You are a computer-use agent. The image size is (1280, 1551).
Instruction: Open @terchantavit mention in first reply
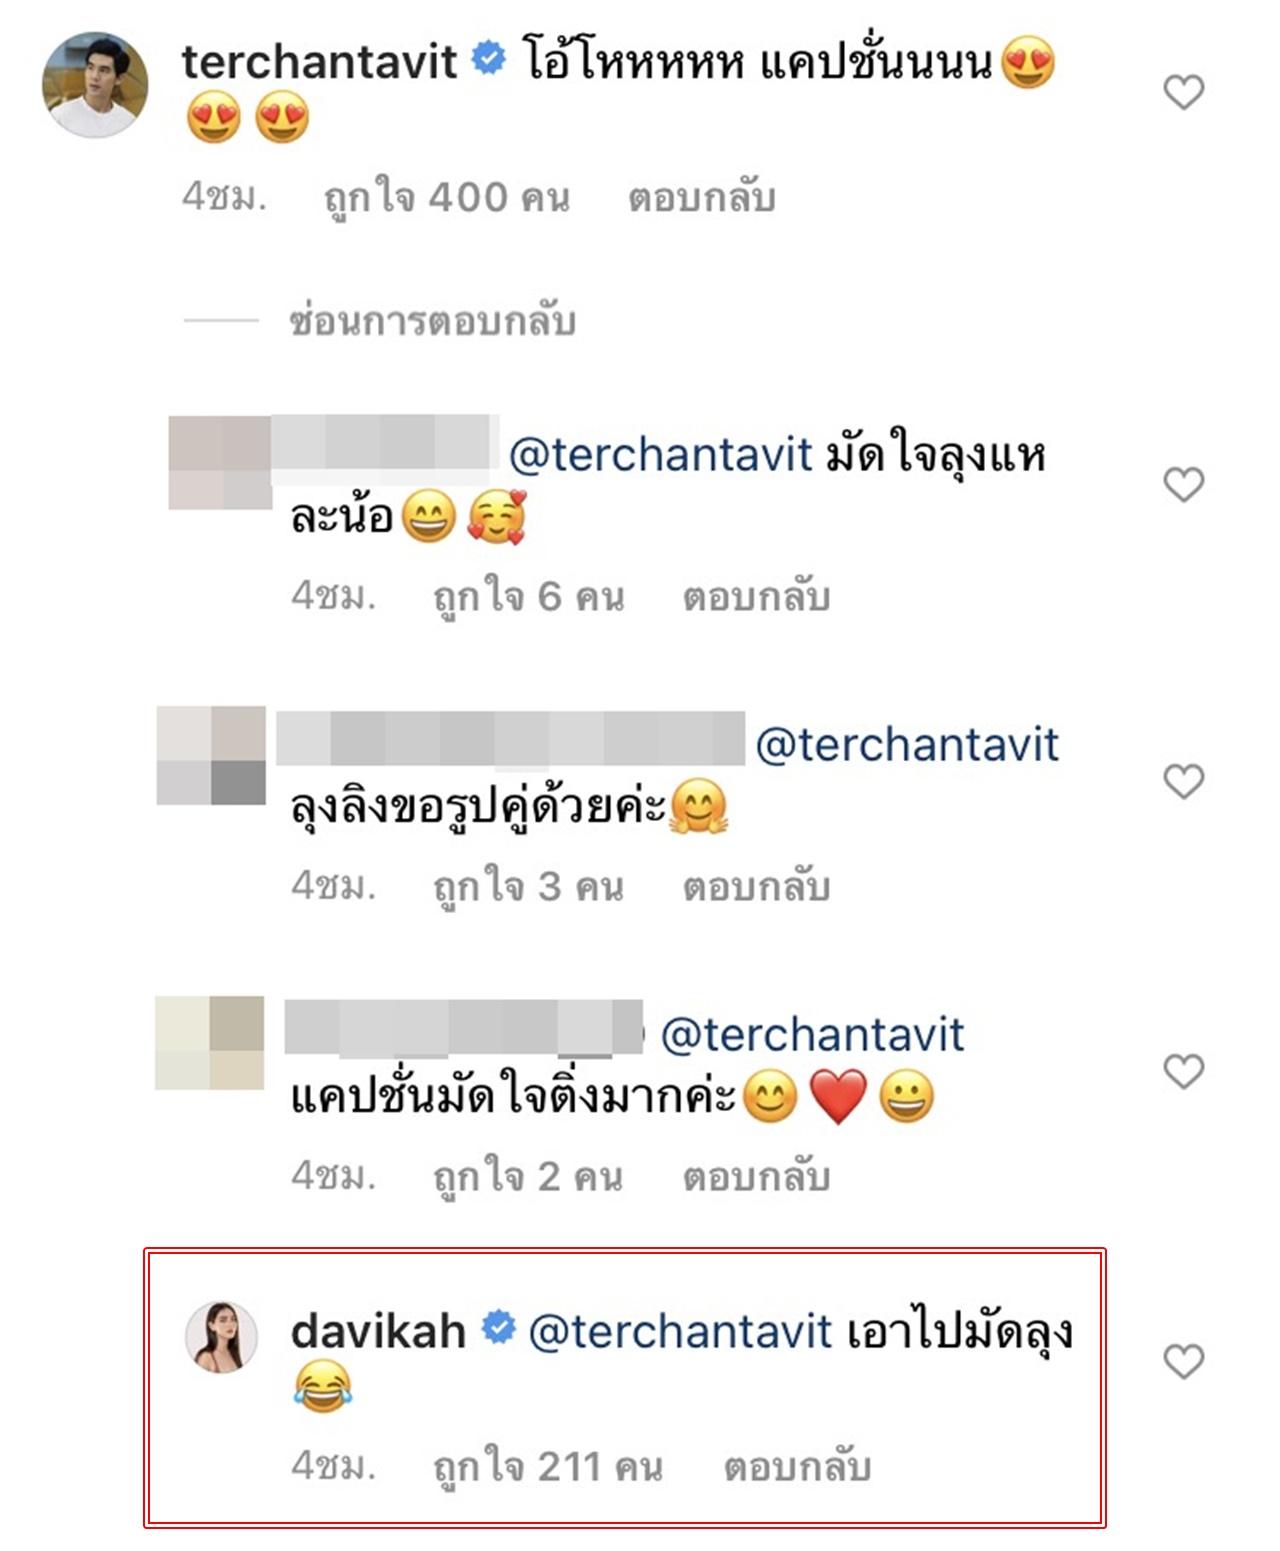pyautogui.click(x=661, y=455)
